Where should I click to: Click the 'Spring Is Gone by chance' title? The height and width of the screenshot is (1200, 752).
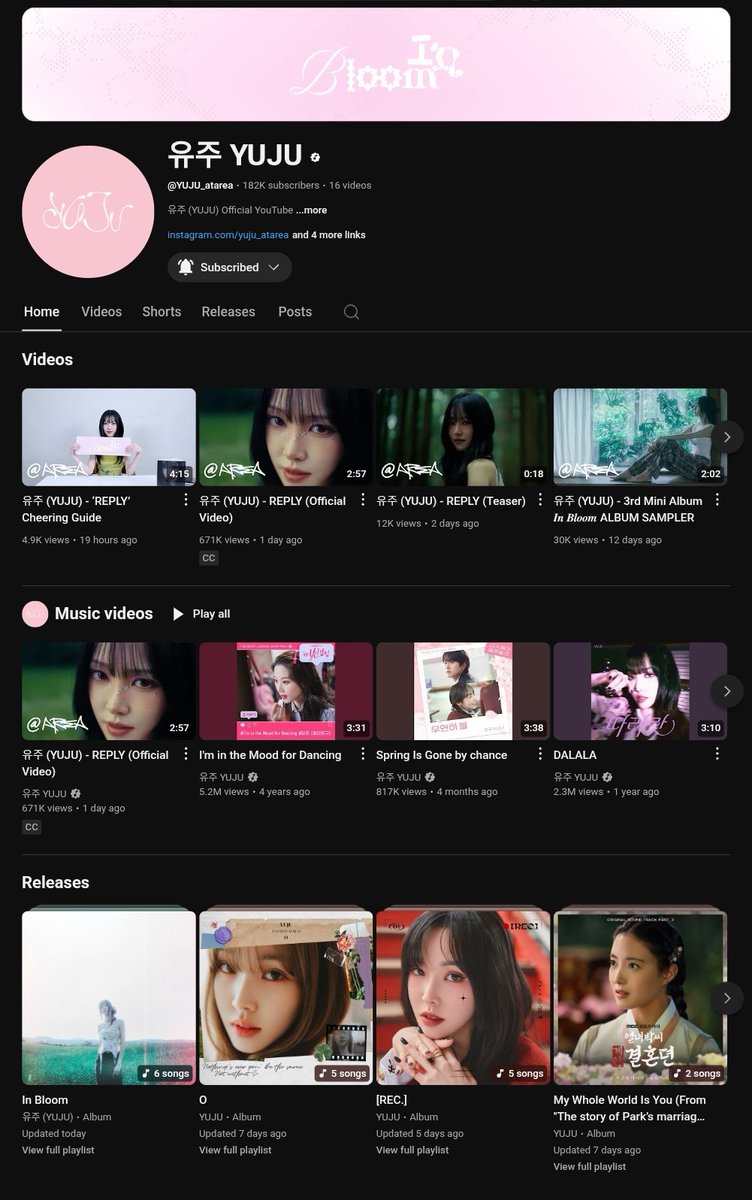pos(442,755)
